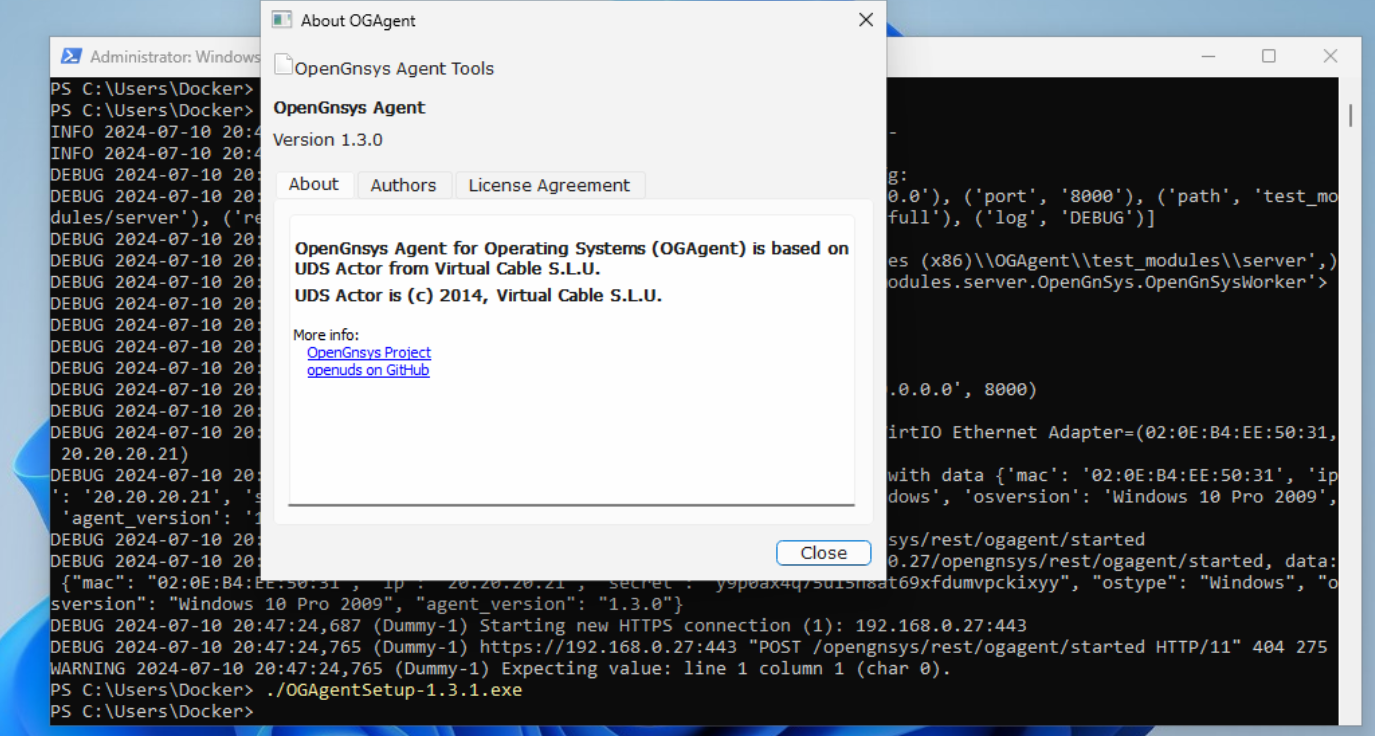Click the UDS Actor copyright text
This screenshot has width=1375, height=736.
[478, 296]
